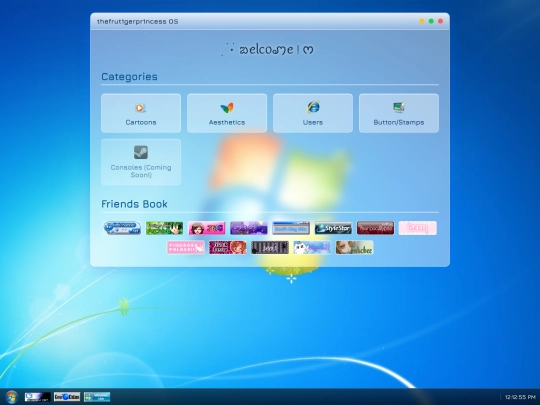The image size is (540, 405).
Task: Open the white cat friend button
Action: pos(312,247)
